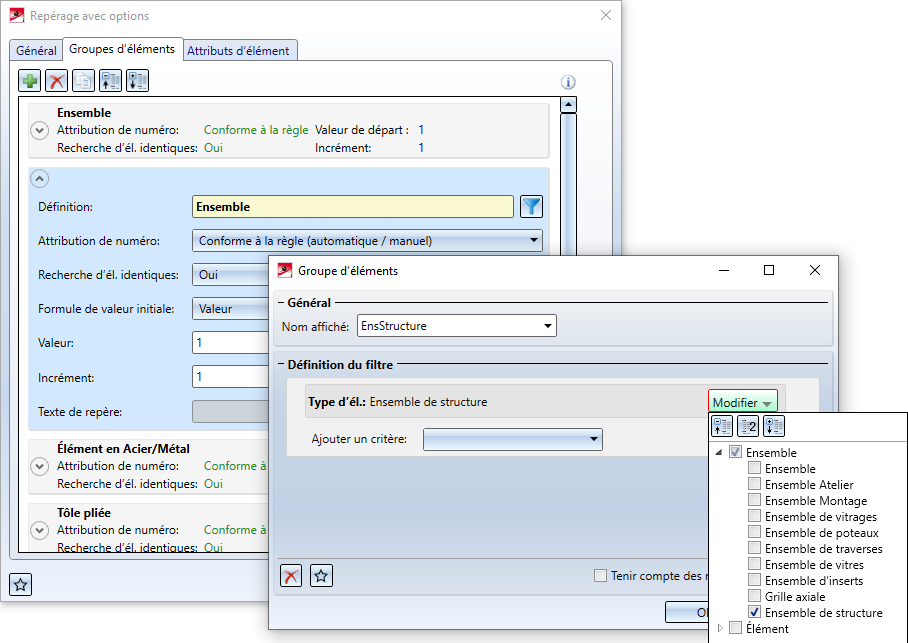Screen dimensions: 908x643
Task: Click the green plus add group icon
Action: point(30,82)
